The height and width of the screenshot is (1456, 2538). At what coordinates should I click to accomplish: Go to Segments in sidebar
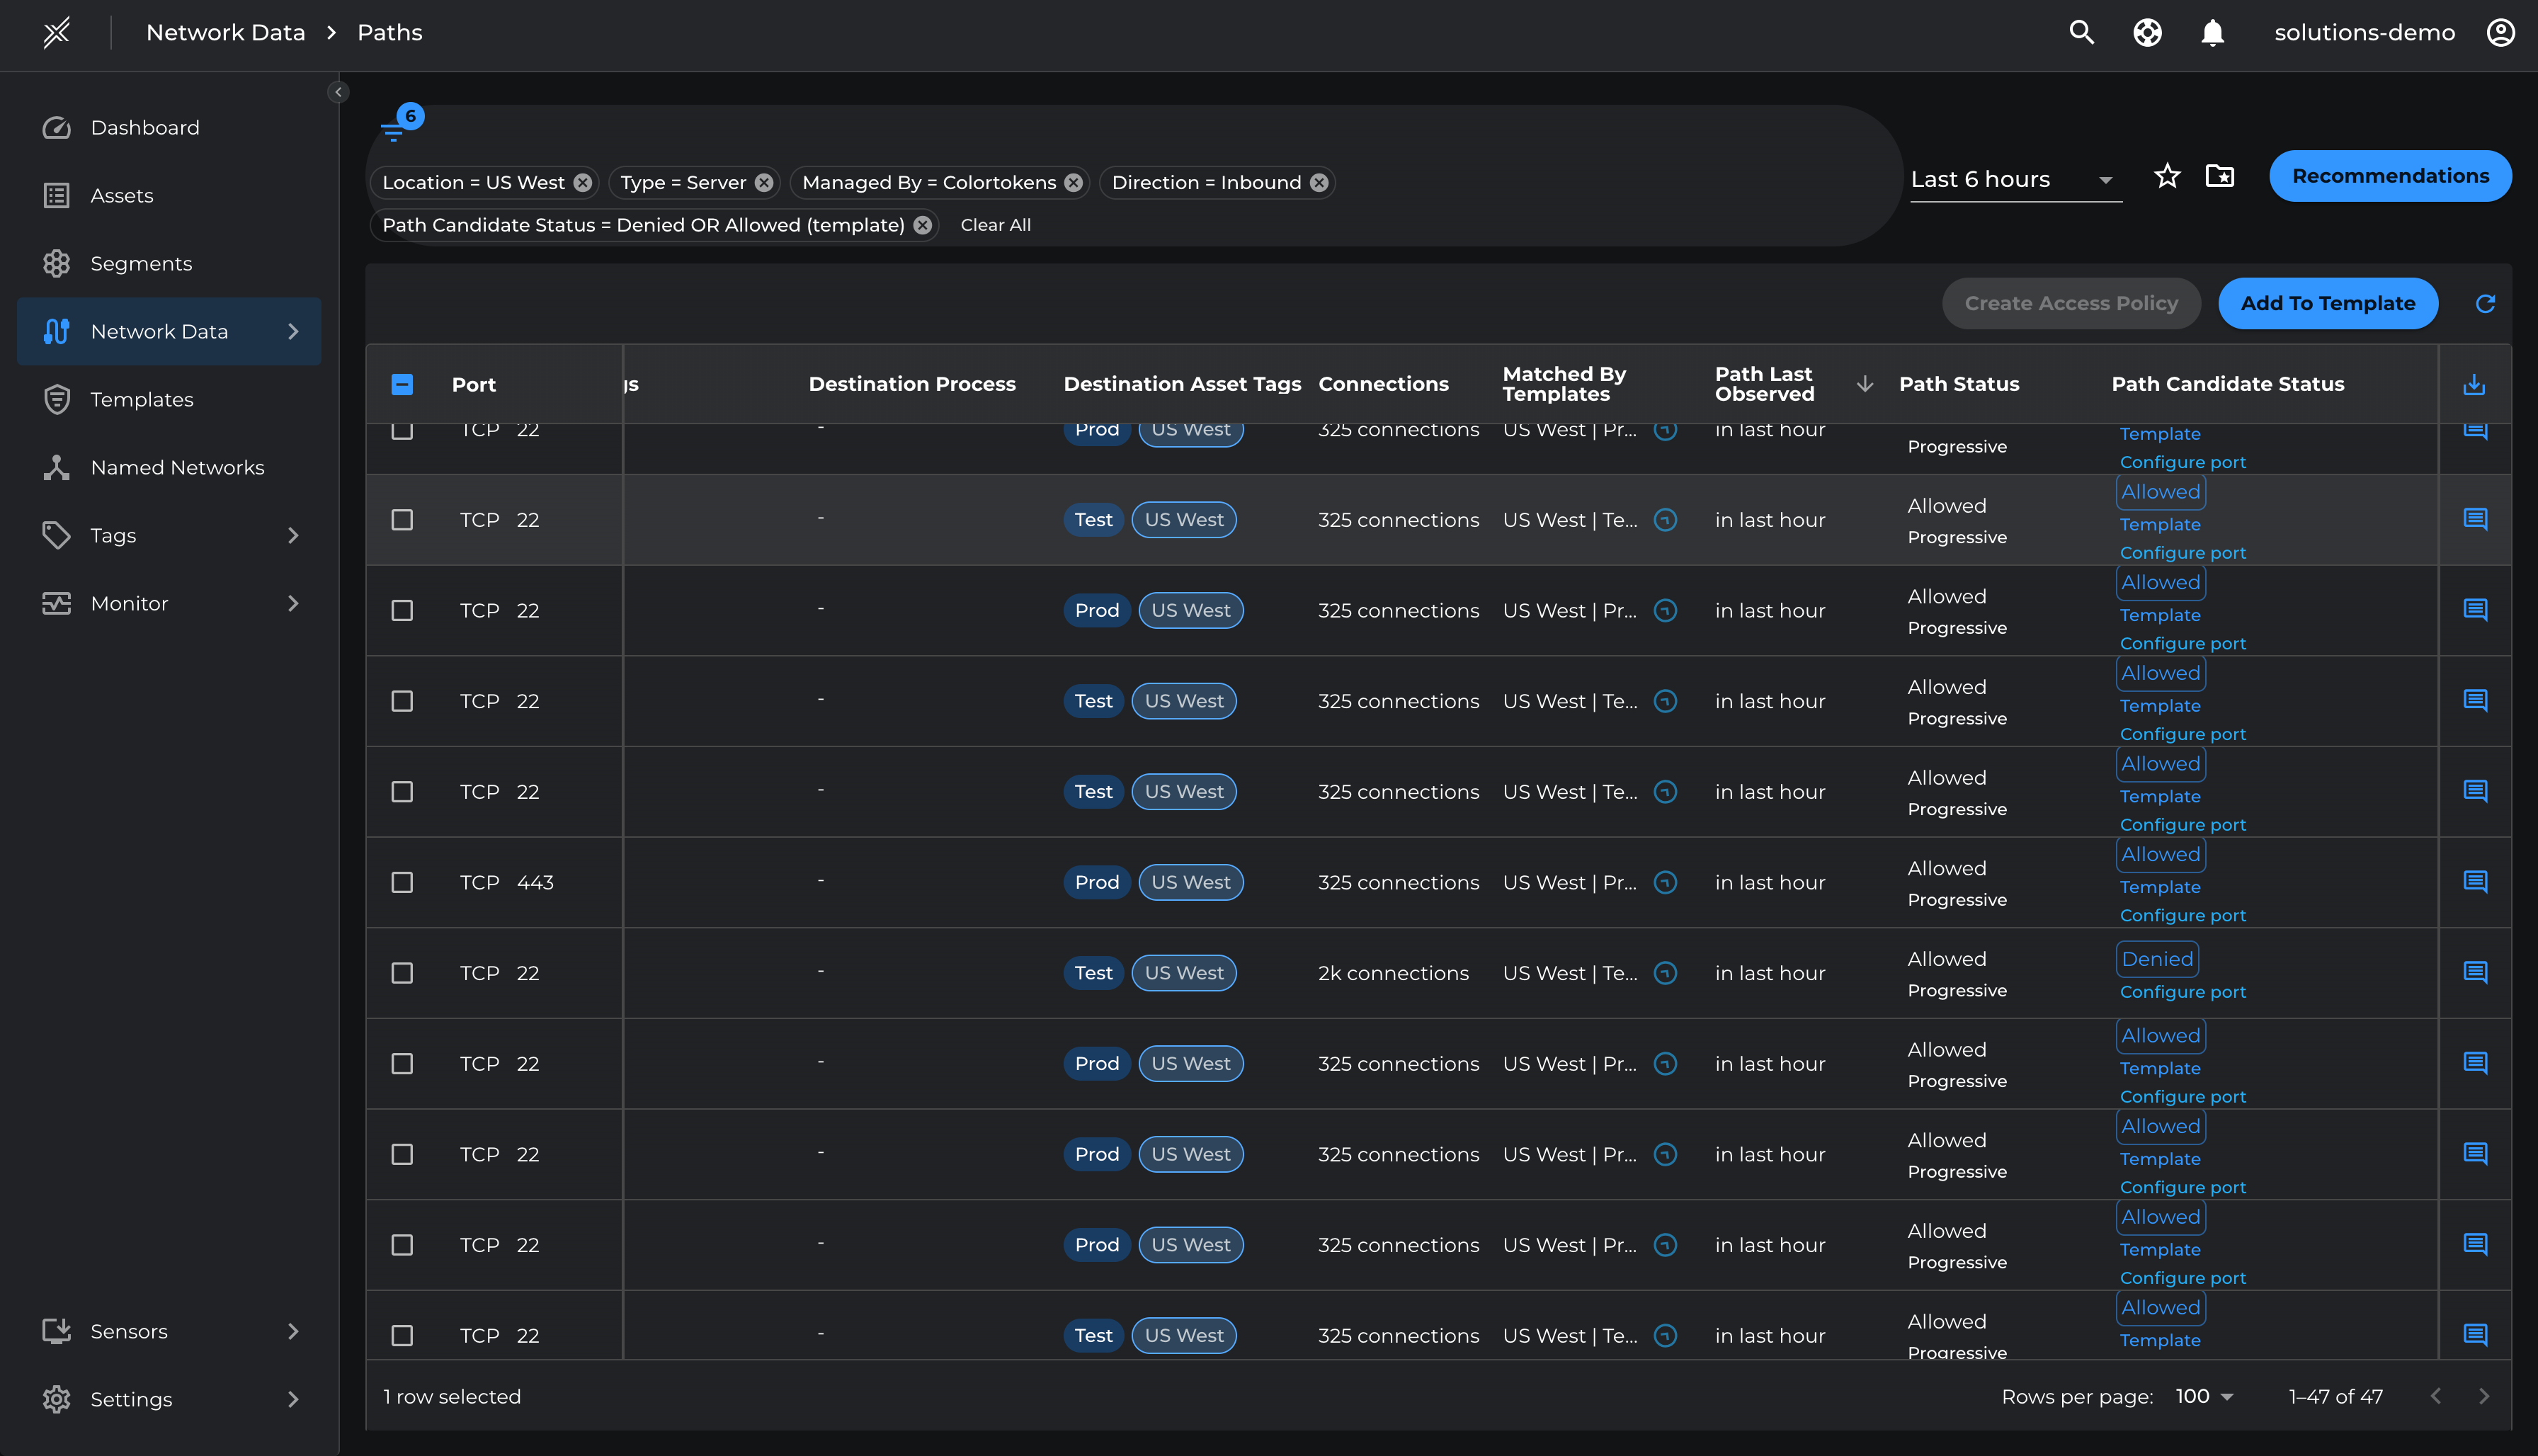tap(141, 263)
